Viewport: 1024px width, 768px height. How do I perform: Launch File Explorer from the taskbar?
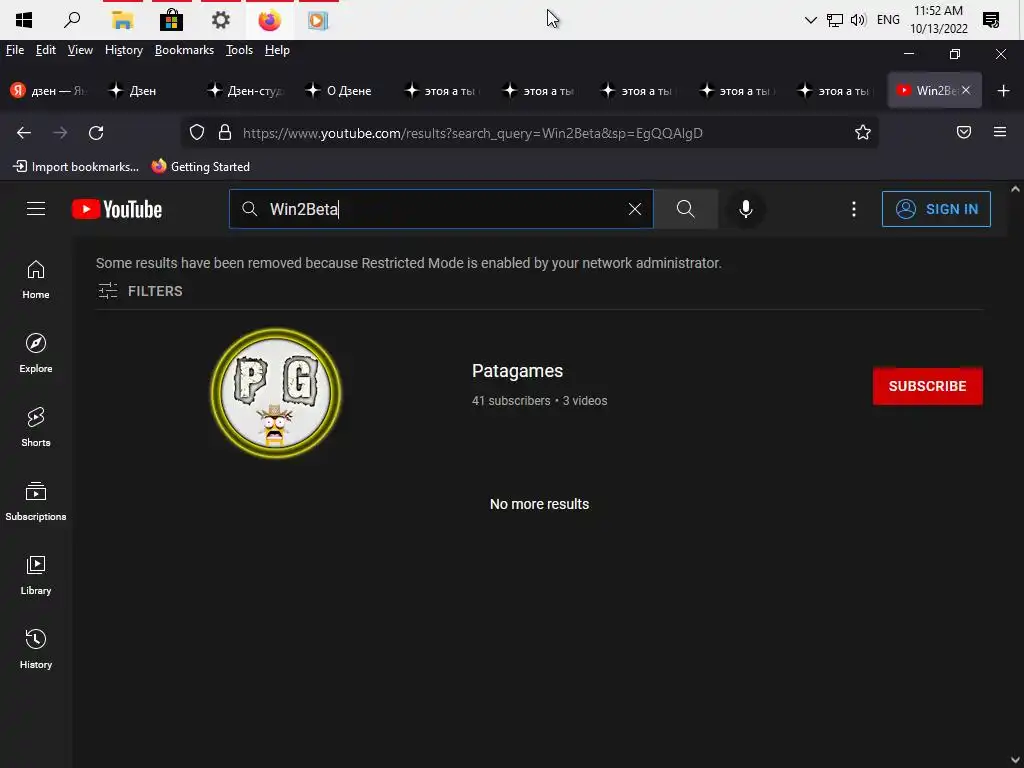[122, 20]
